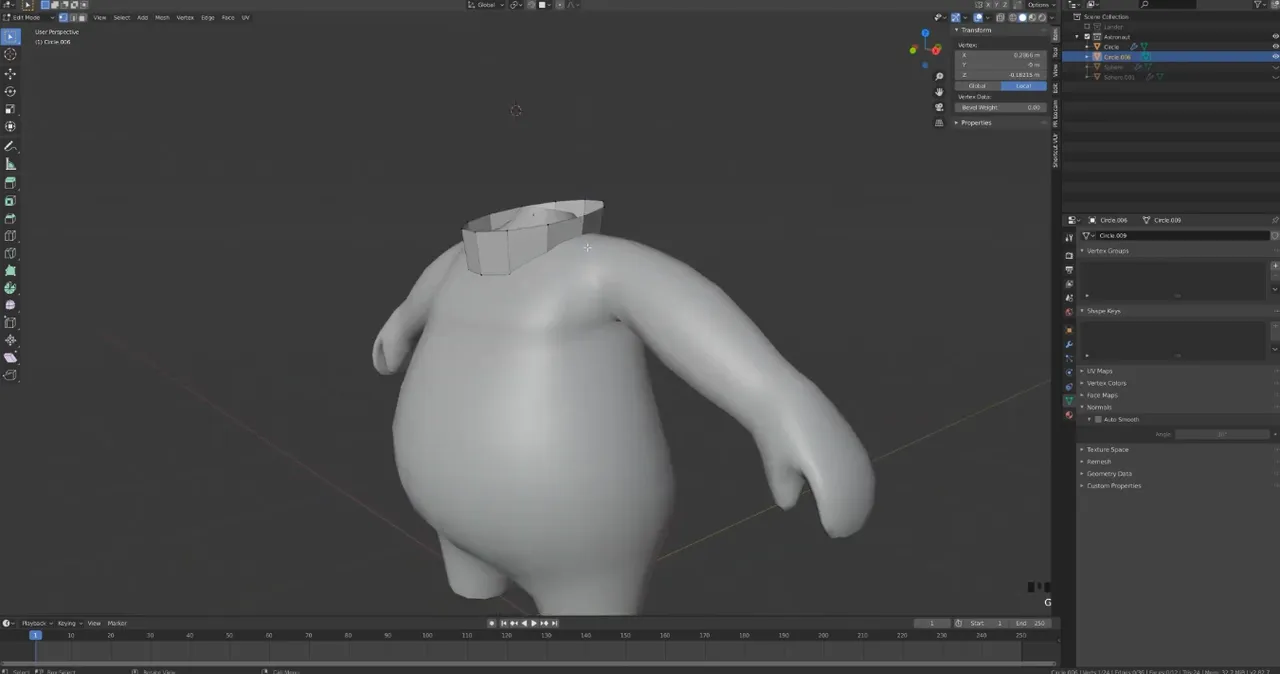1280x674 pixels.
Task: Switch perspective/orthographic grid icon
Action: tap(939, 122)
